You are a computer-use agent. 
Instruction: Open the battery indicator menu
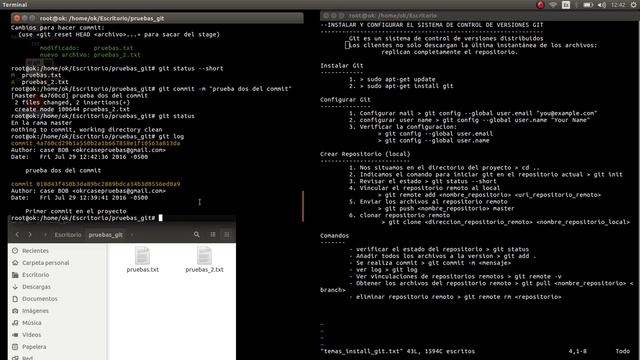[587, 5]
